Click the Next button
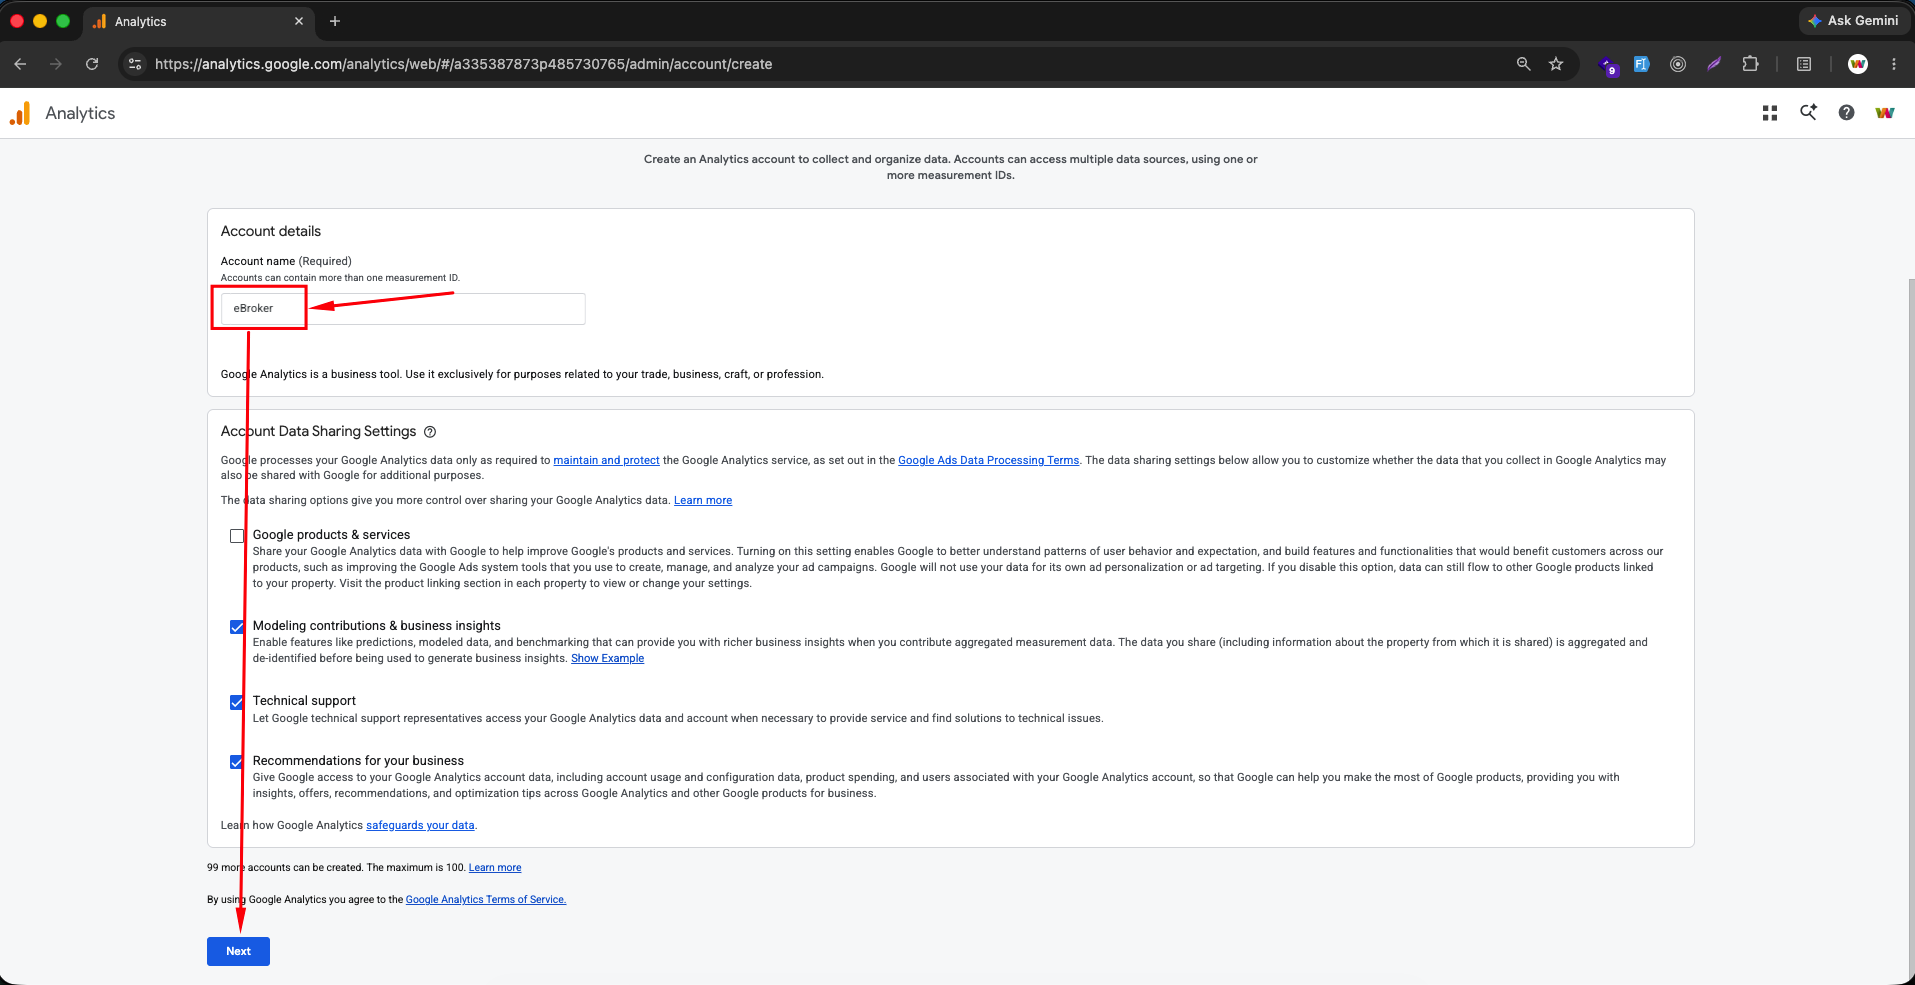 point(238,951)
